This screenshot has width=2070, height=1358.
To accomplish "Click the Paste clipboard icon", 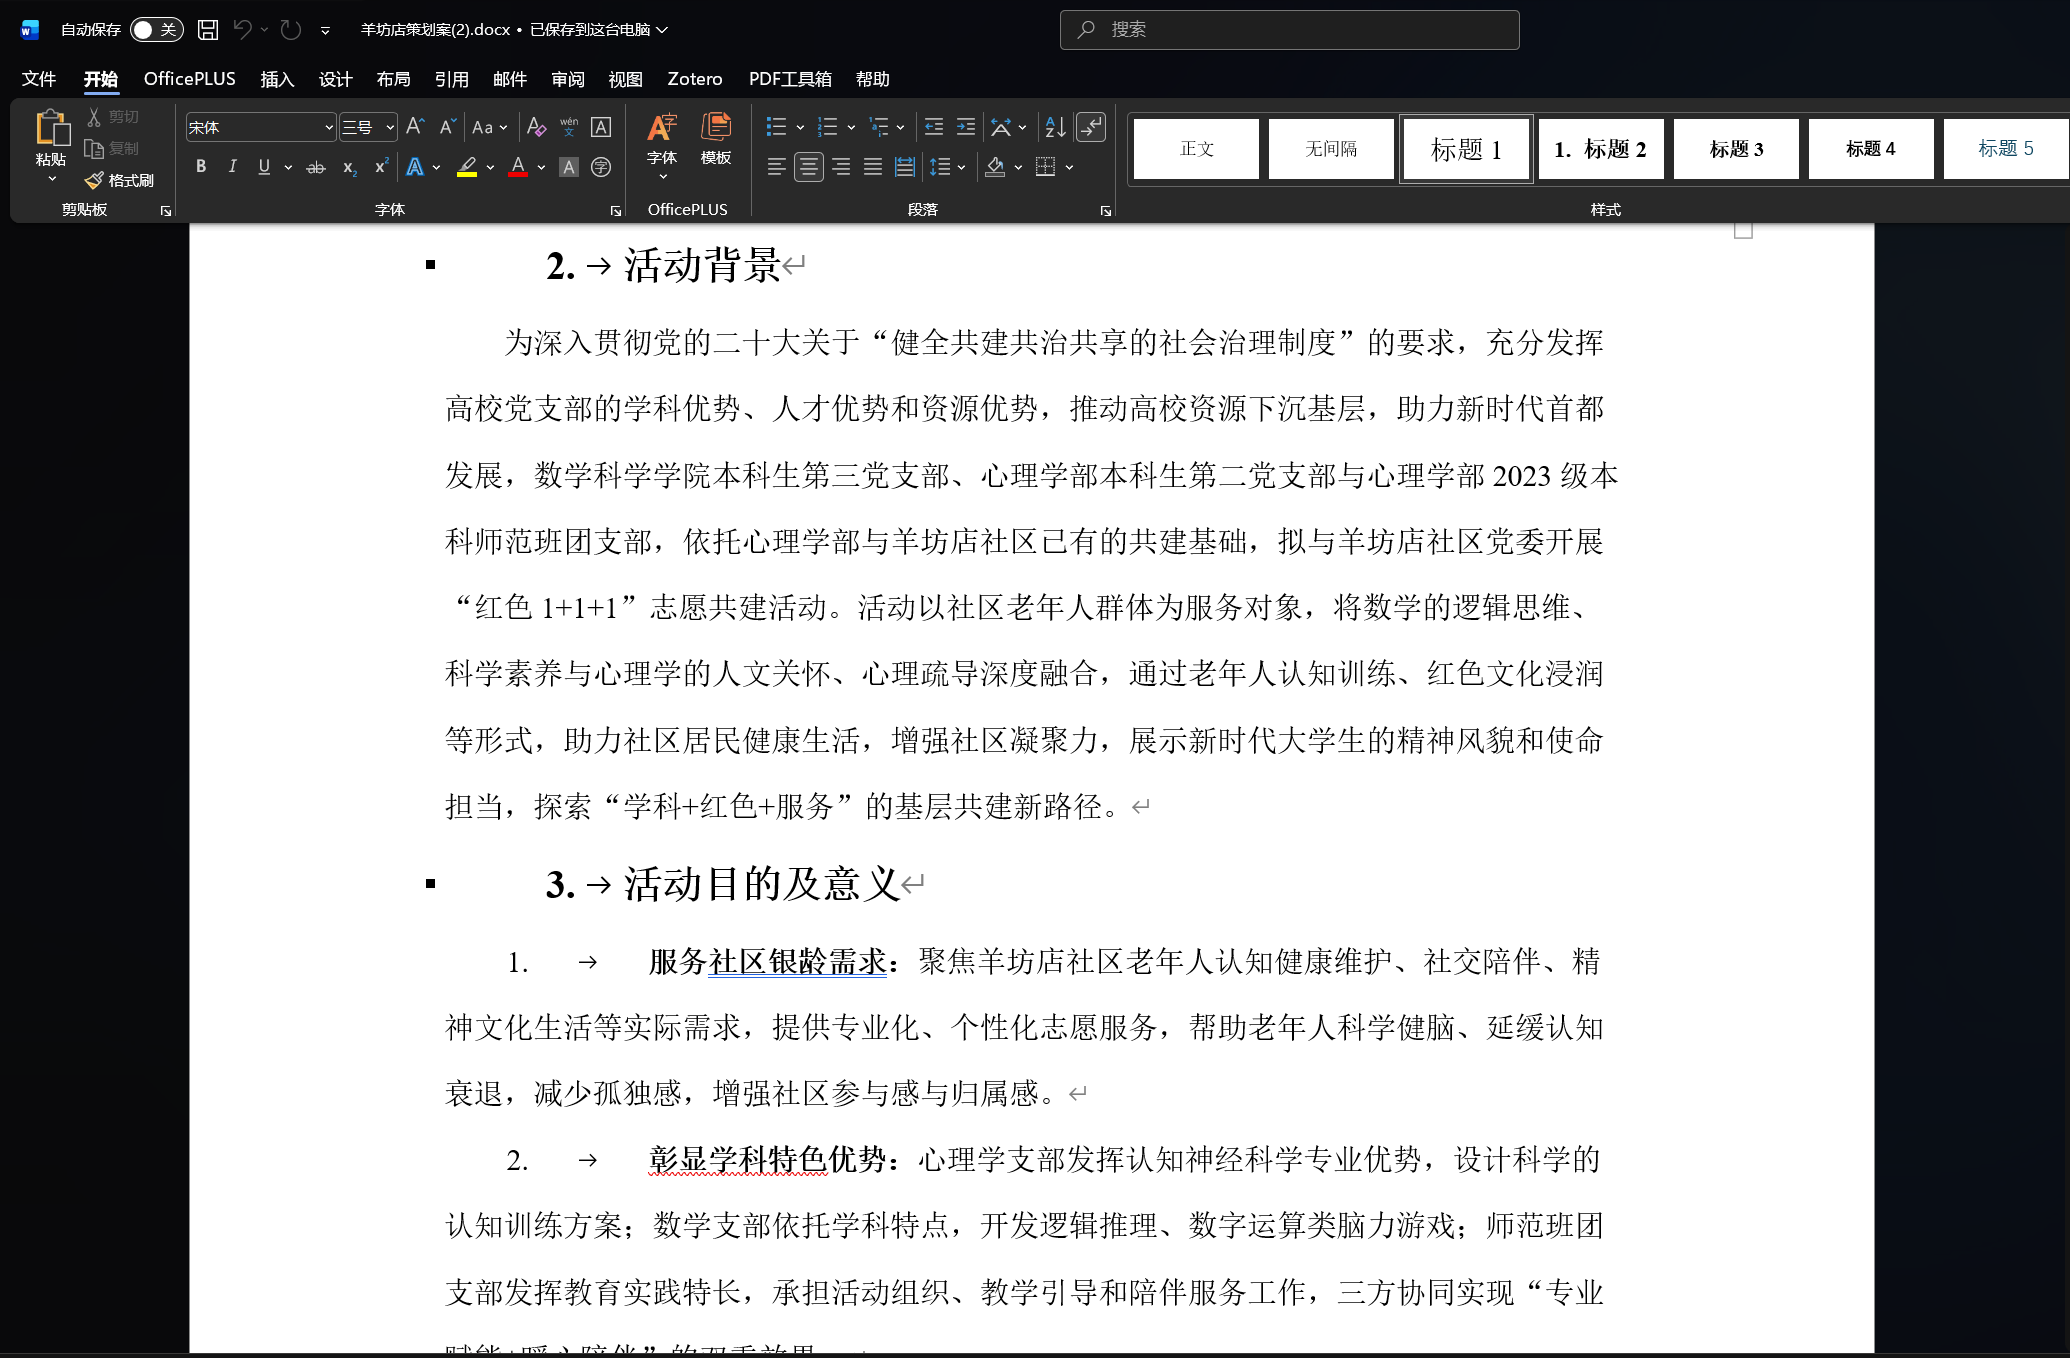I will pyautogui.click(x=51, y=128).
